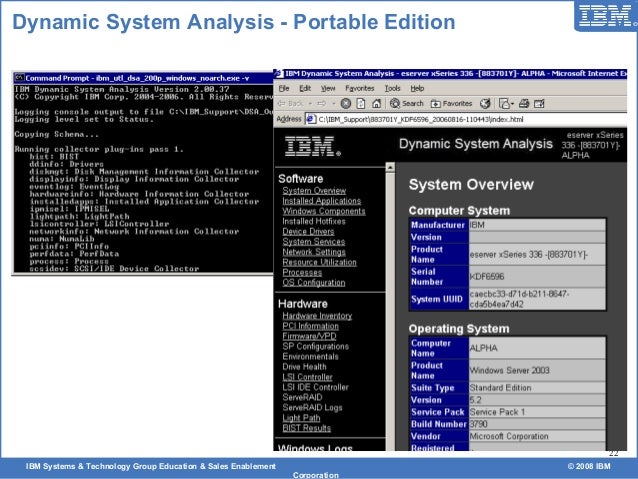Open the Mail button dropdown arrow
638x479 pixels.
point(512,104)
